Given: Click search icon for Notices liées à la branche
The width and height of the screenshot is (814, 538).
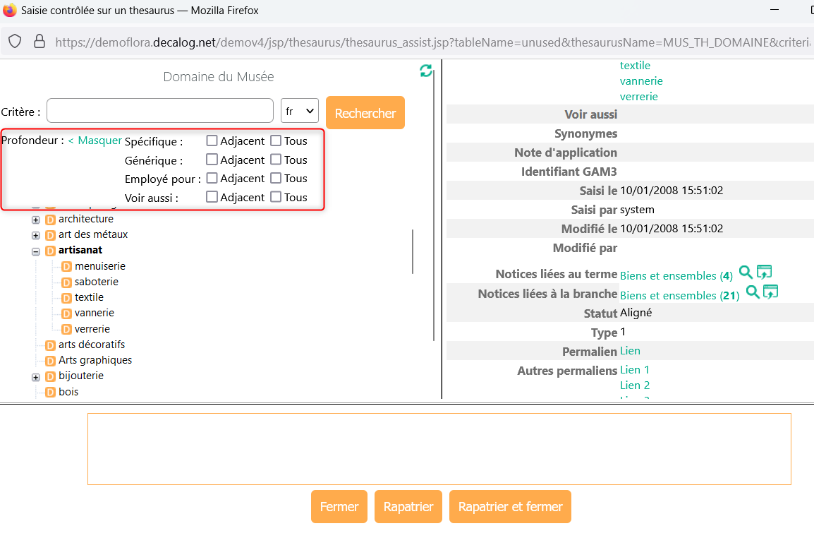Looking at the screenshot, I should click(751, 293).
